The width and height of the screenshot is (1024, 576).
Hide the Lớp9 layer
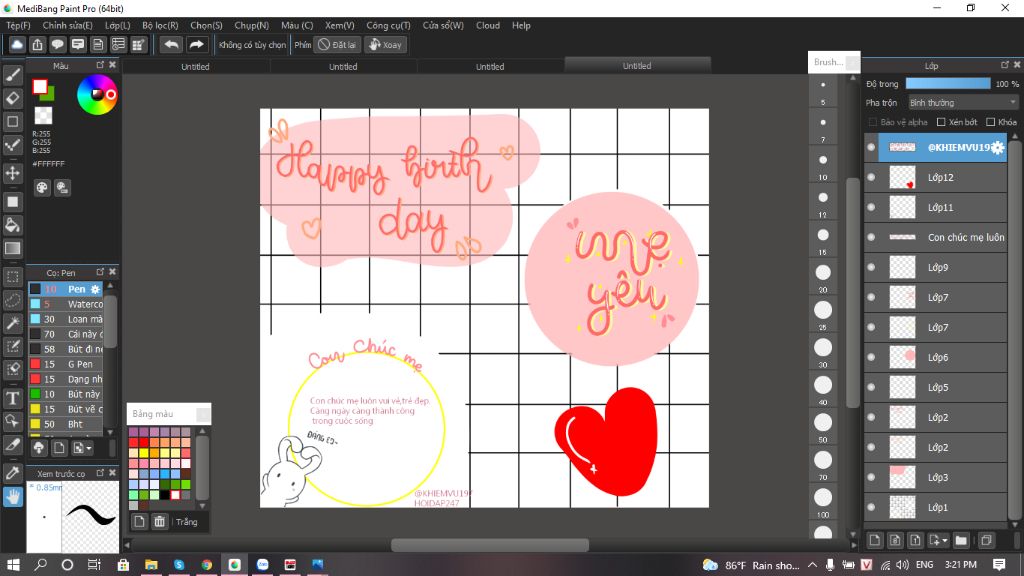tap(871, 267)
